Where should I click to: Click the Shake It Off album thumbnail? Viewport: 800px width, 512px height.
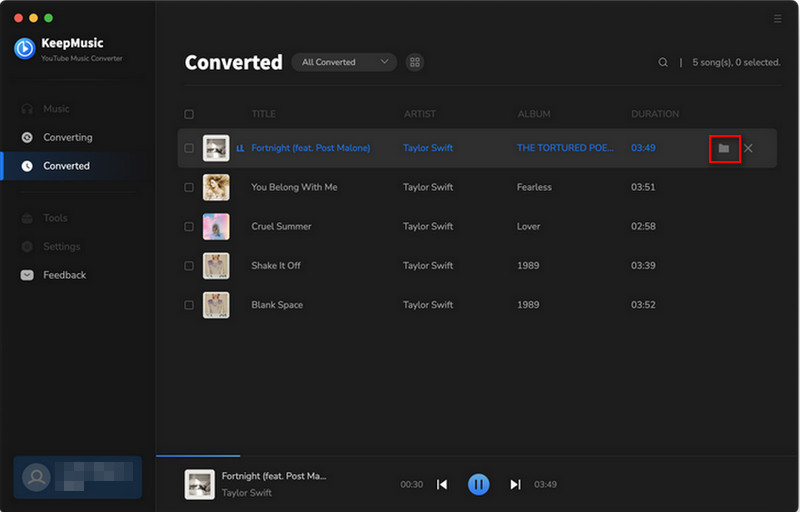coord(216,266)
